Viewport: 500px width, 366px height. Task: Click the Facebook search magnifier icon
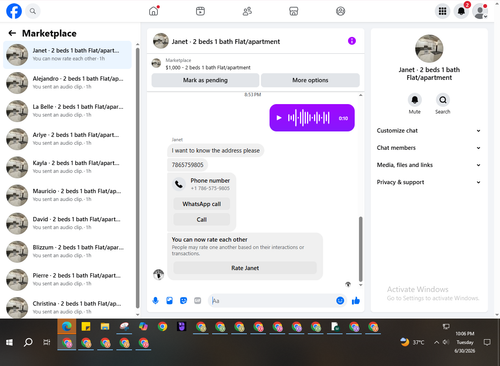[x=33, y=11]
